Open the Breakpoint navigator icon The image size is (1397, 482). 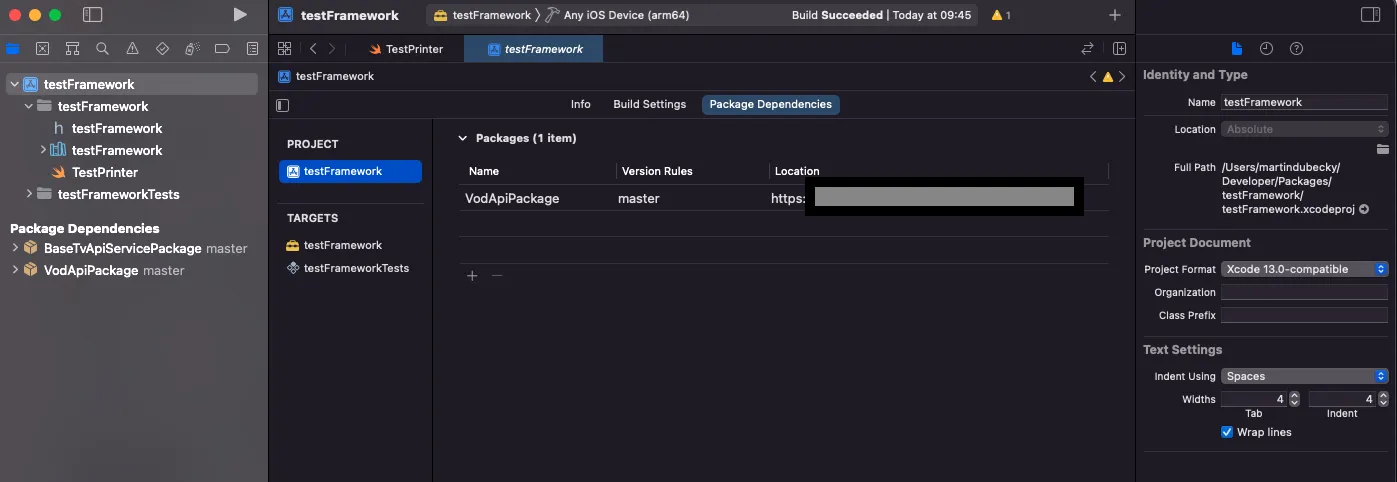[x=222, y=48]
